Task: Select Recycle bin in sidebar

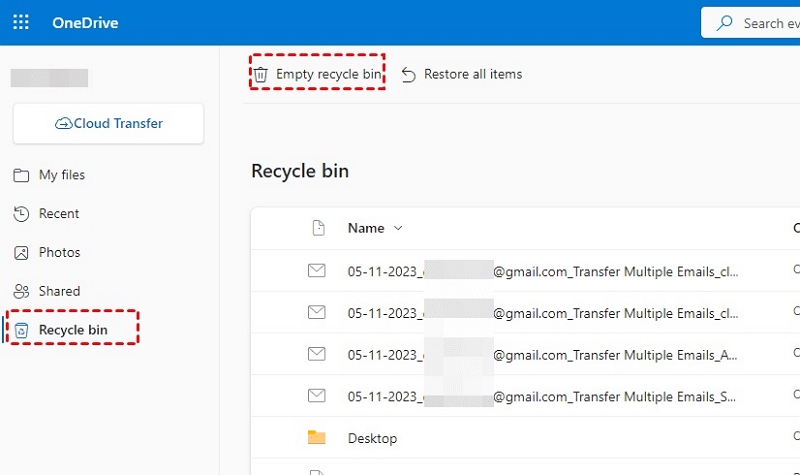Action: 73,330
